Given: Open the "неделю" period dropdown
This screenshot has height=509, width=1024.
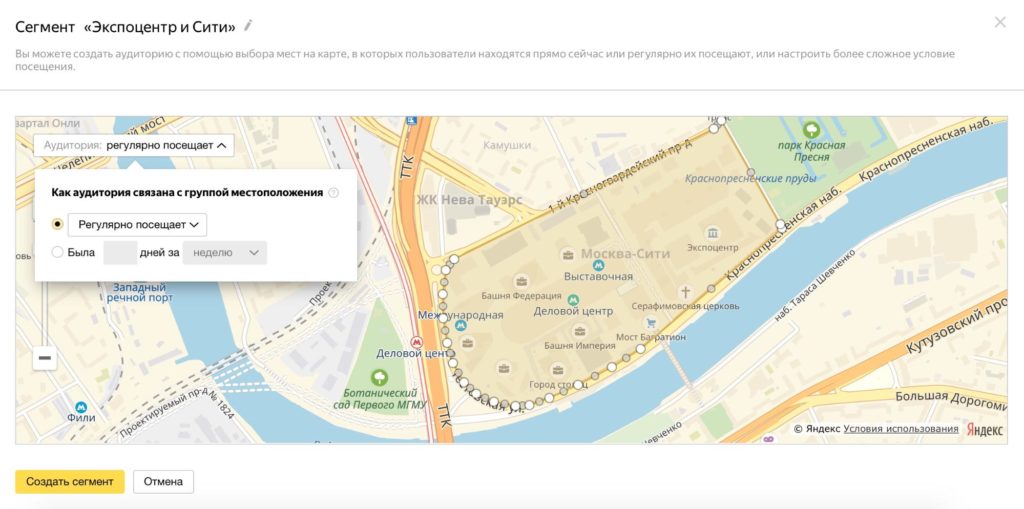Looking at the screenshot, I should [225, 253].
